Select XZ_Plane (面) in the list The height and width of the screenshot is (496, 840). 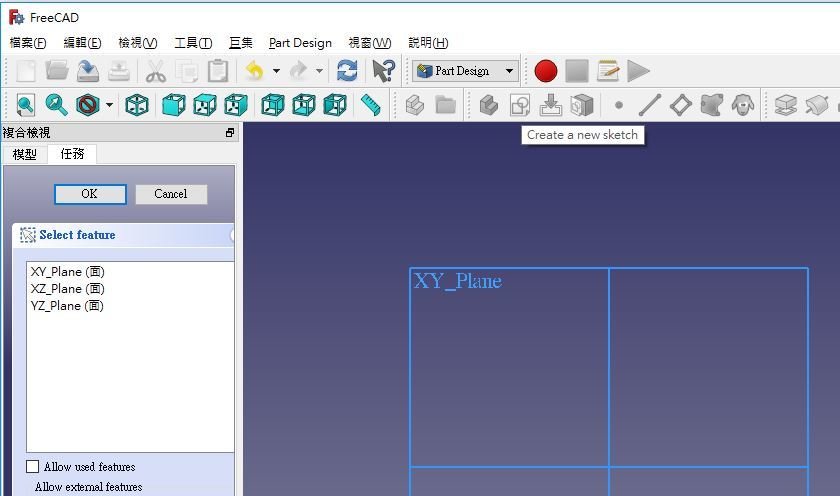click(x=130, y=289)
